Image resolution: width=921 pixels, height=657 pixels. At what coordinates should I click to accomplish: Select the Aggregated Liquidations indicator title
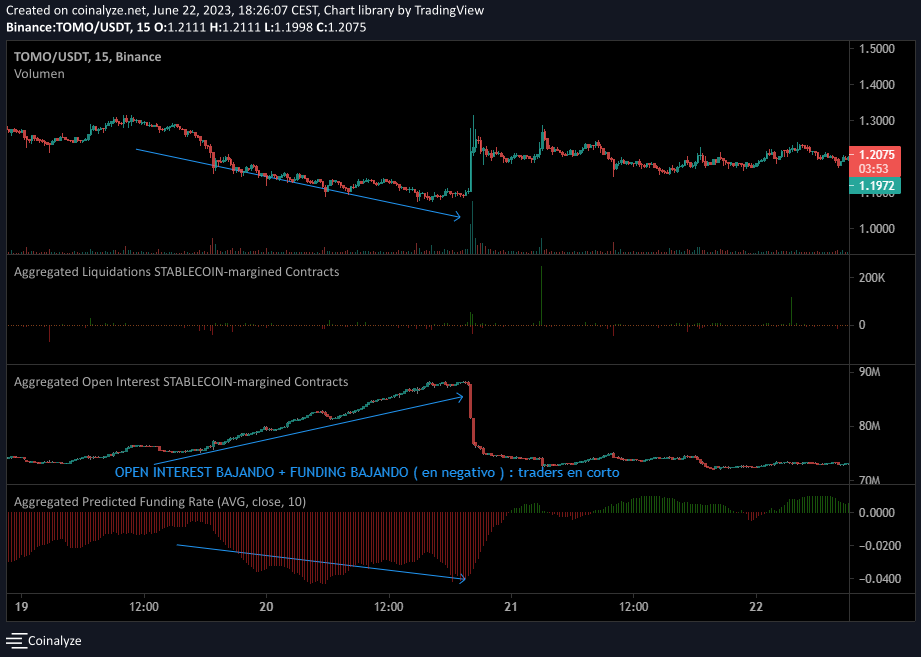(x=176, y=271)
